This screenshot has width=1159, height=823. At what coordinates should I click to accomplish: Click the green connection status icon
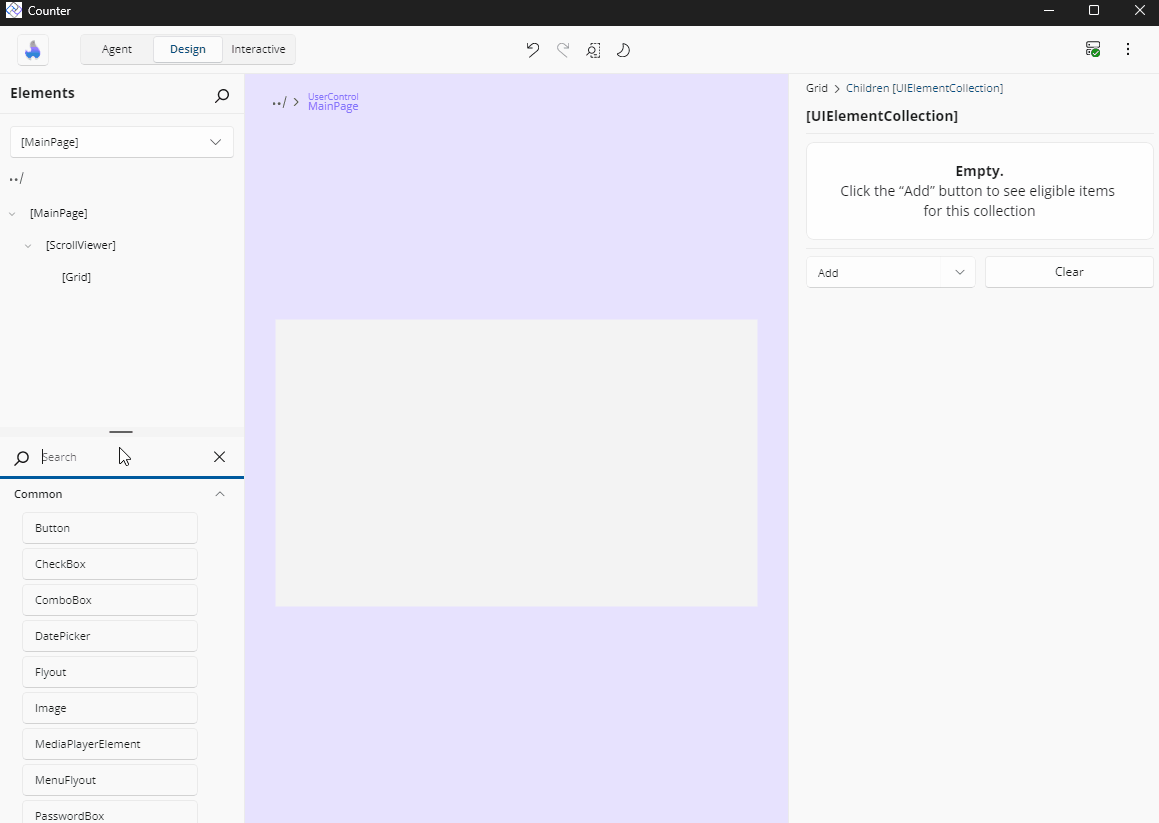click(1092, 48)
